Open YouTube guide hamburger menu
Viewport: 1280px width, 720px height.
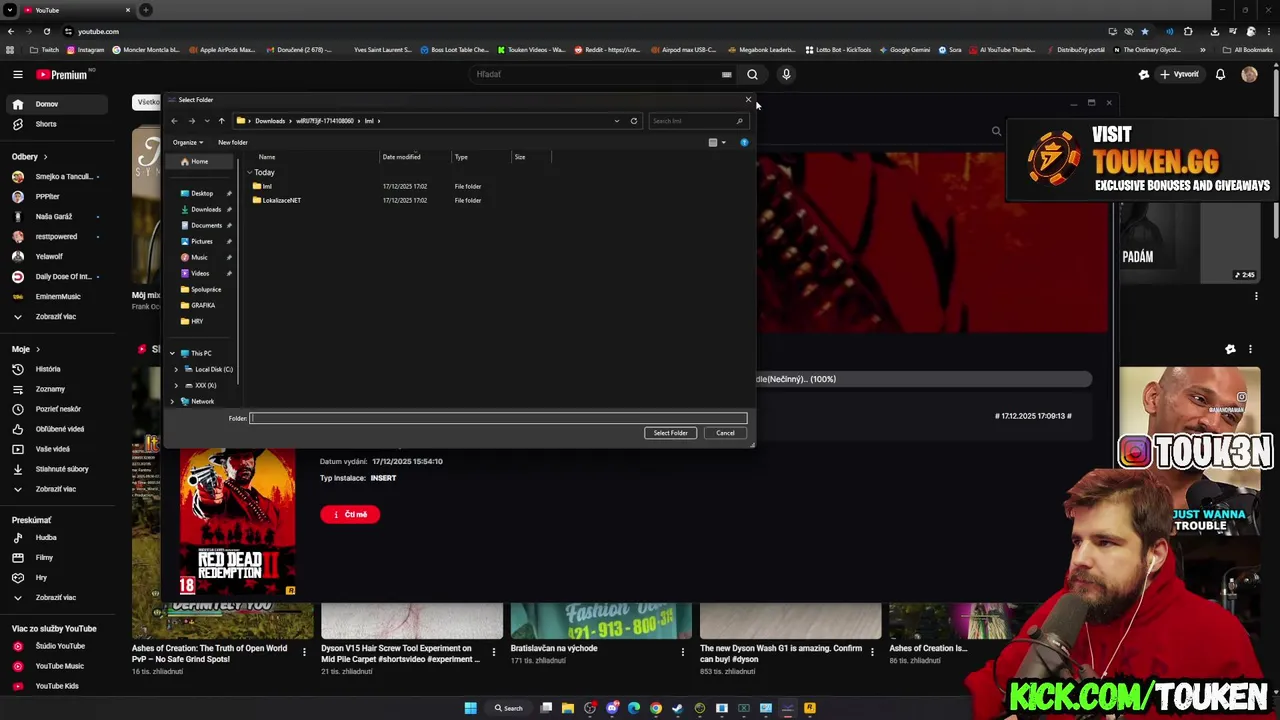pos(18,74)
